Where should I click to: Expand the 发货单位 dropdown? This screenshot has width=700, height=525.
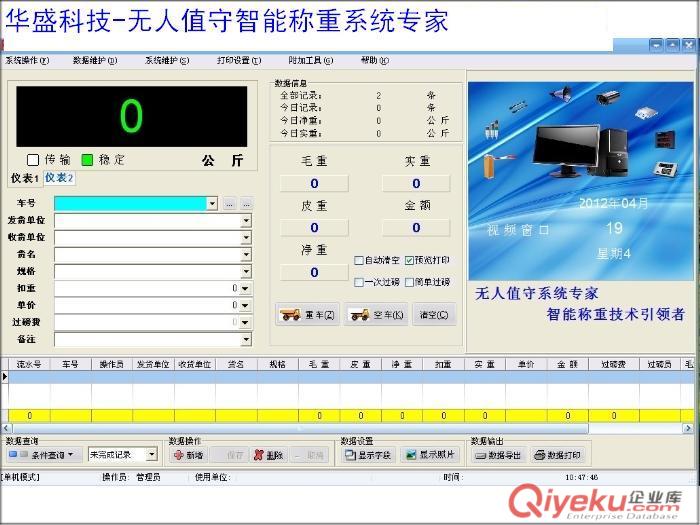tap(246, 221)
